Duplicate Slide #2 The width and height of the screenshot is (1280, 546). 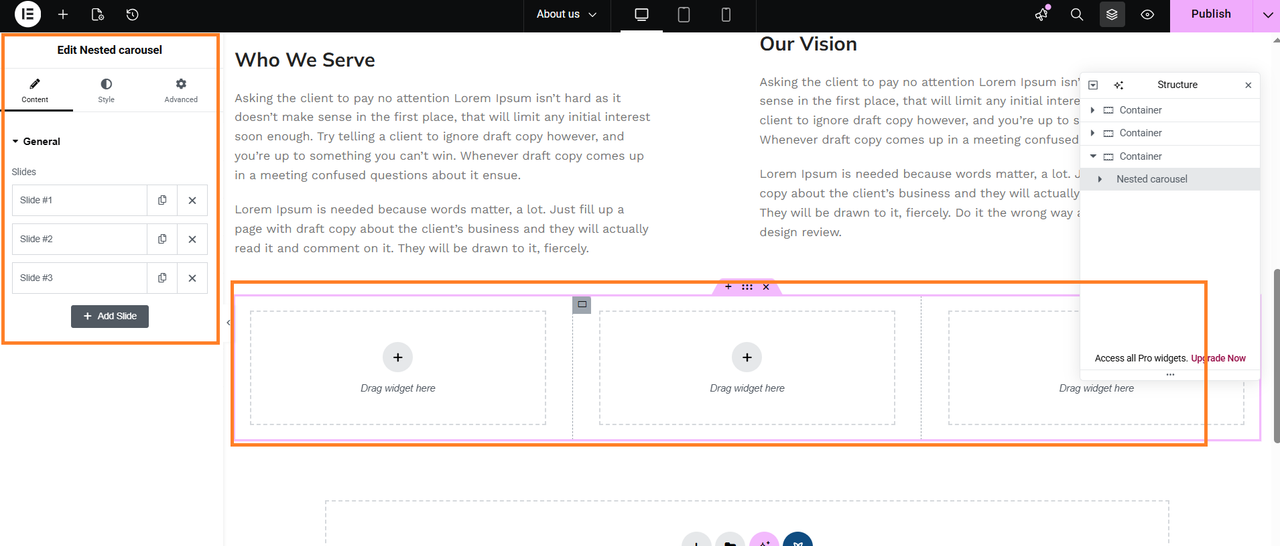click(162, 239)
